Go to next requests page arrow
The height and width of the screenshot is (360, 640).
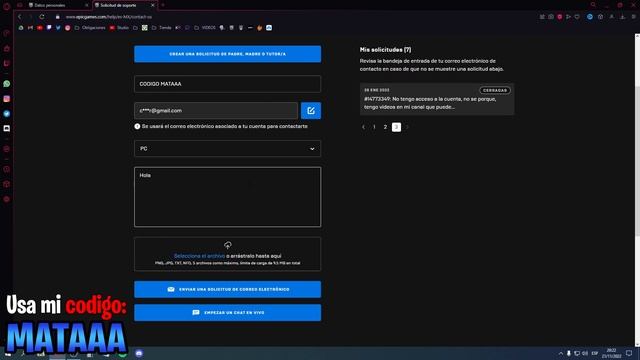(407, 127)
